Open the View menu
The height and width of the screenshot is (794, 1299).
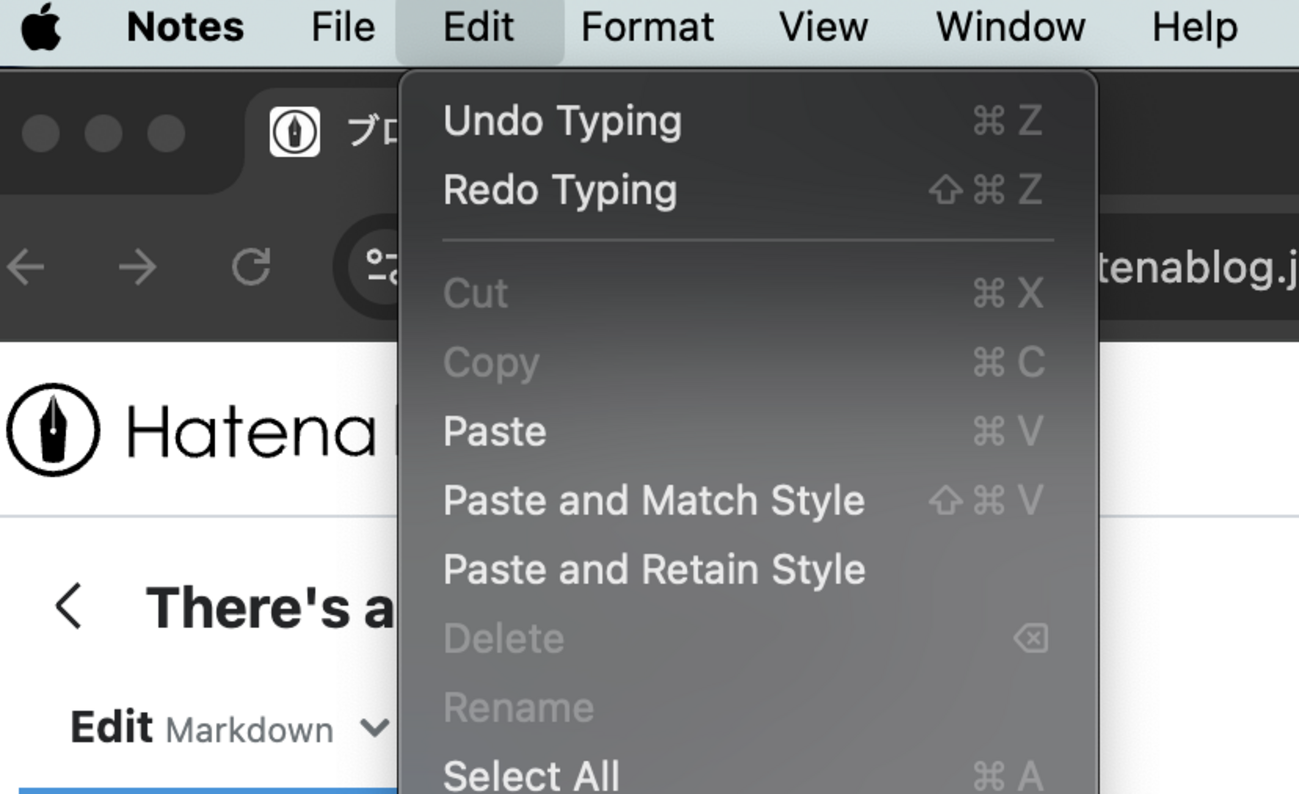[x=823, y=27]
